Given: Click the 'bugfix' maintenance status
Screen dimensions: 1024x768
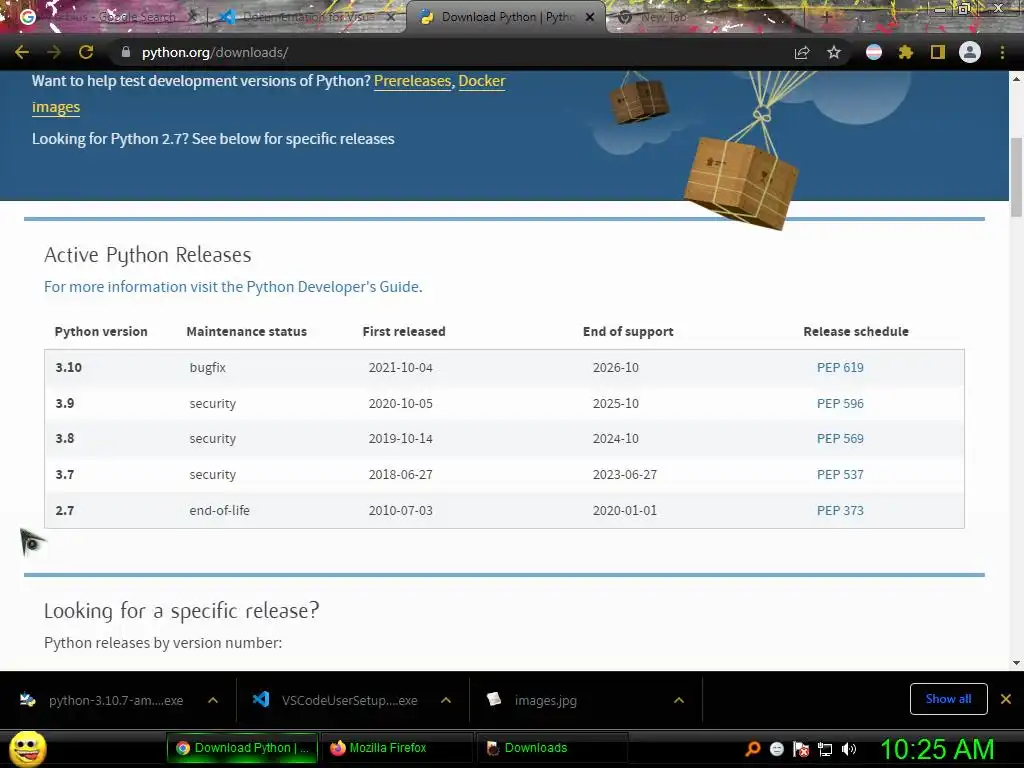Looking at the screenshot, I should point(208,368).
